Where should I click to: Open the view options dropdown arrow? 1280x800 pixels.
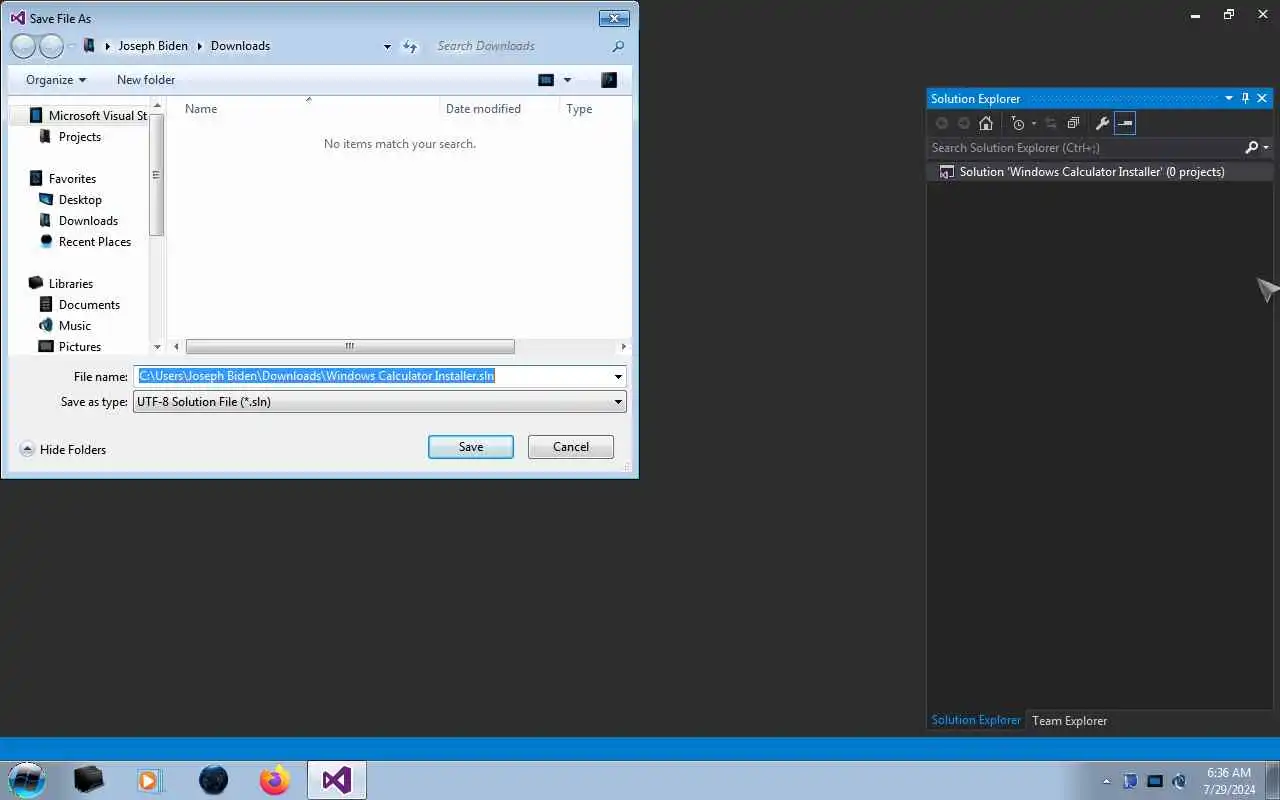(568, 80)
